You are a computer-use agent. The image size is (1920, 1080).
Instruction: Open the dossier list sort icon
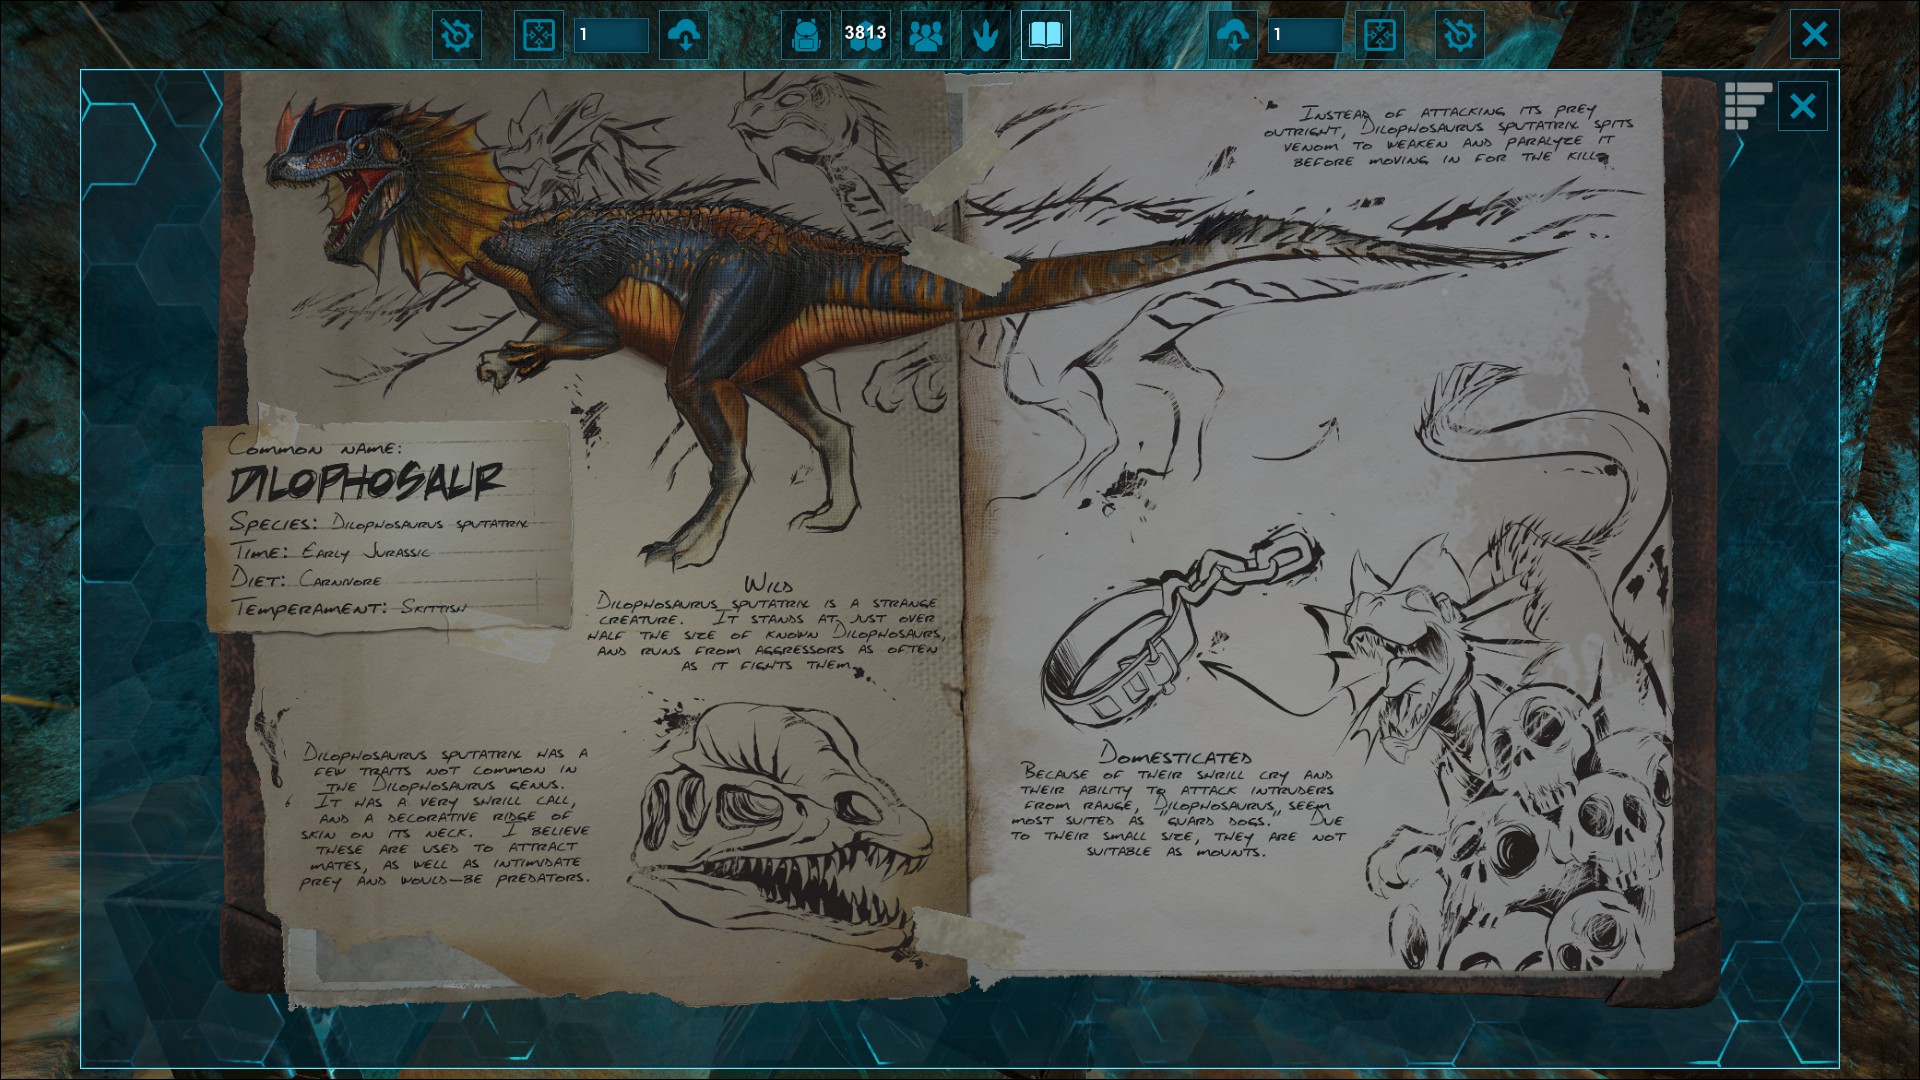1747,105
